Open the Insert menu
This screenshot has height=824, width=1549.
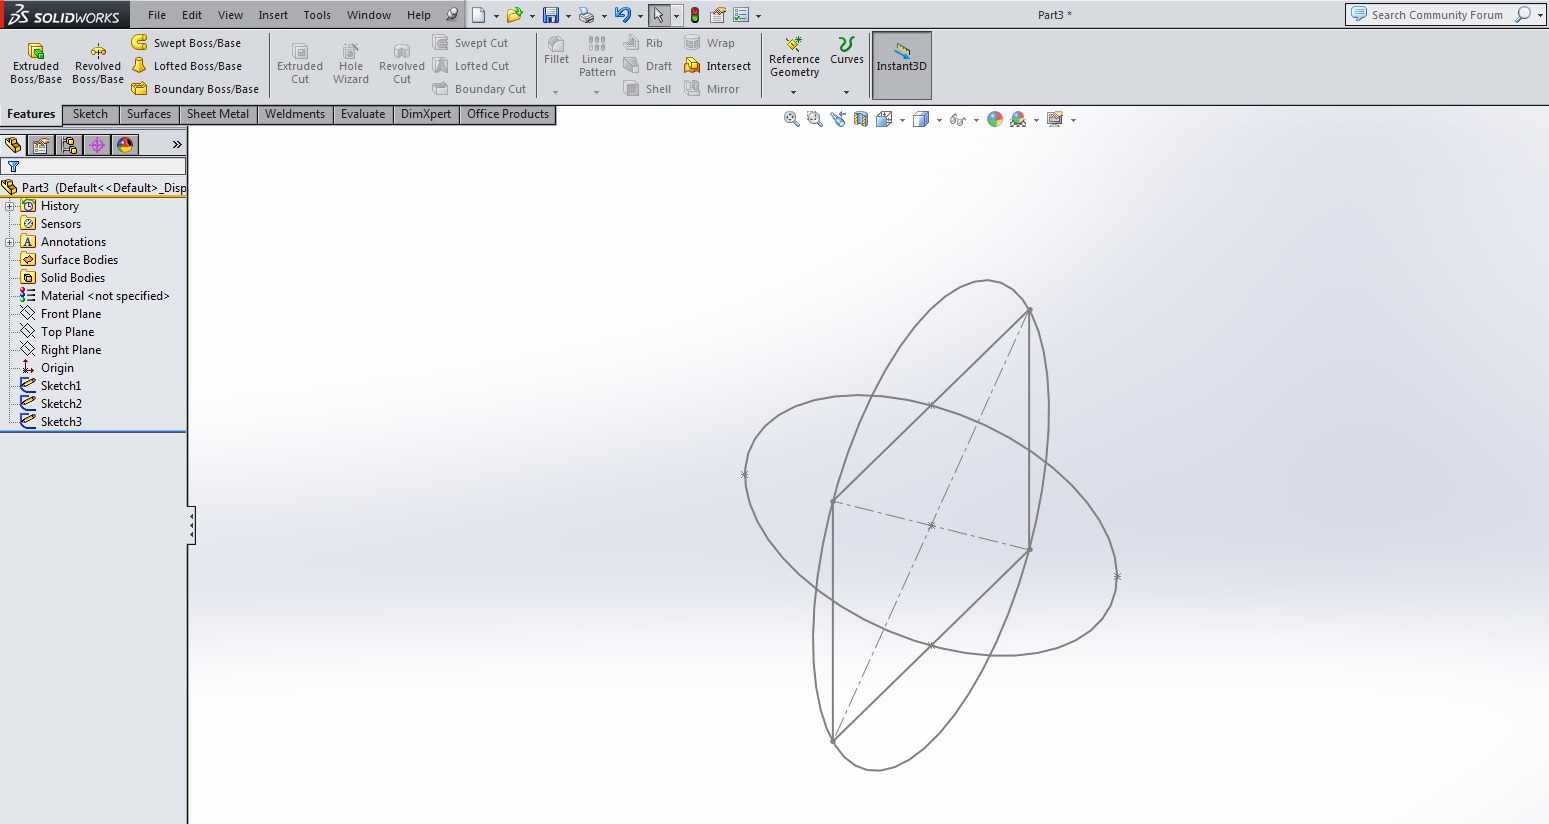(272, 15)
